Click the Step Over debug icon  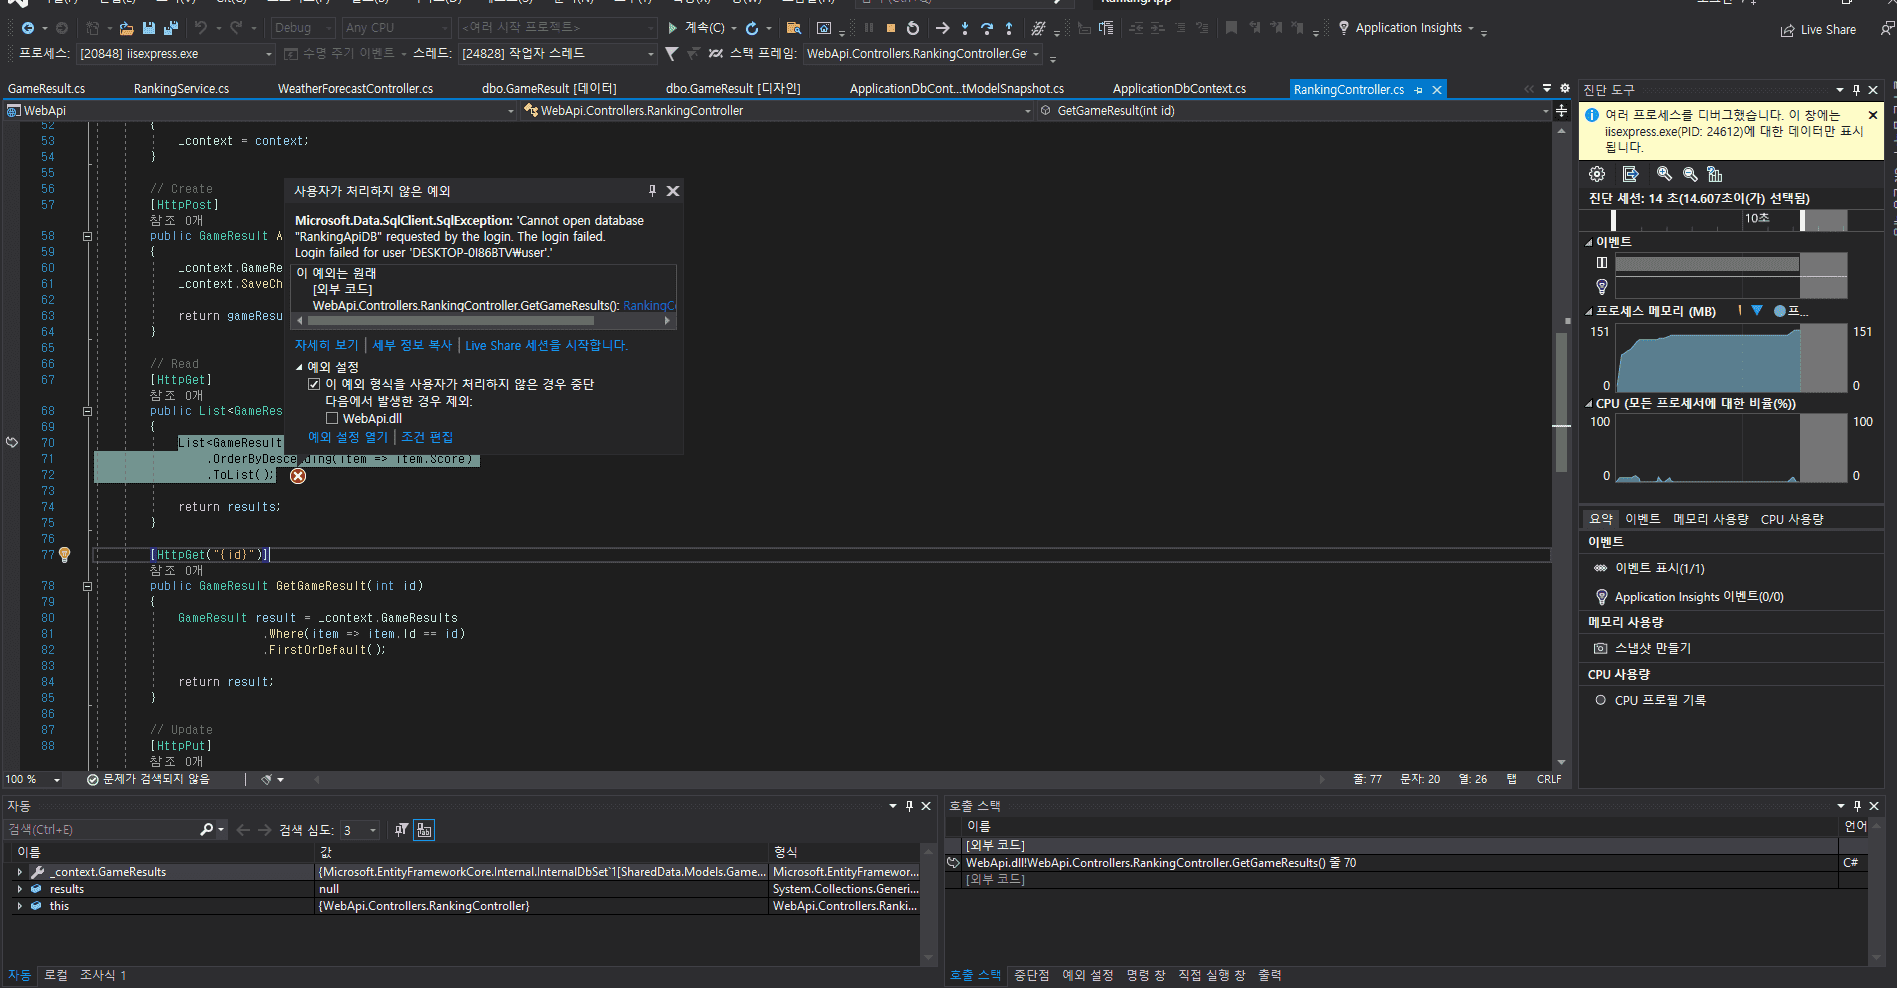pos(986,28)
